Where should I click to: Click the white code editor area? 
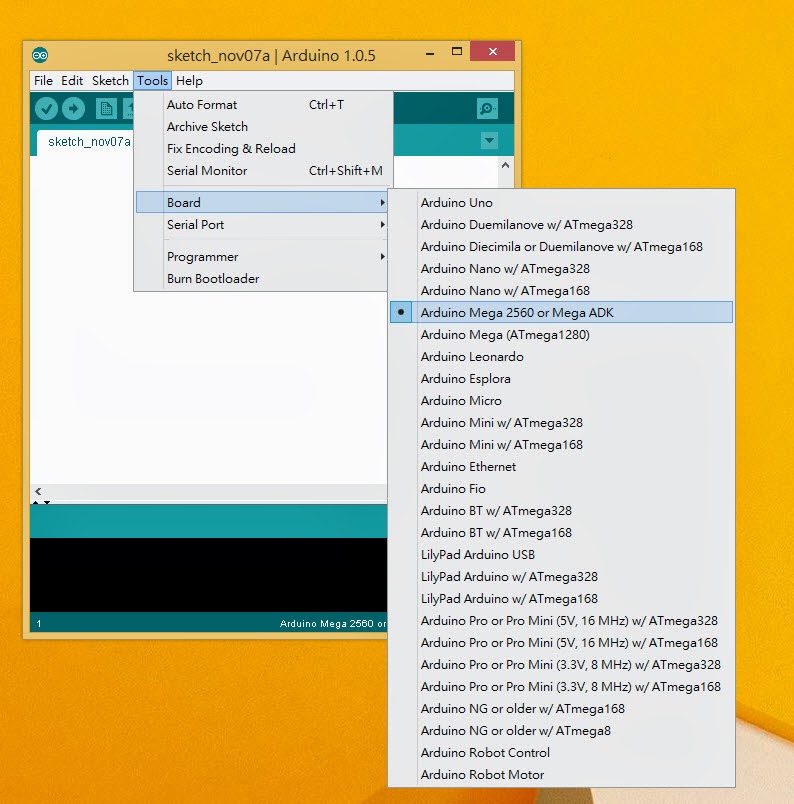(x=208, y=387)
